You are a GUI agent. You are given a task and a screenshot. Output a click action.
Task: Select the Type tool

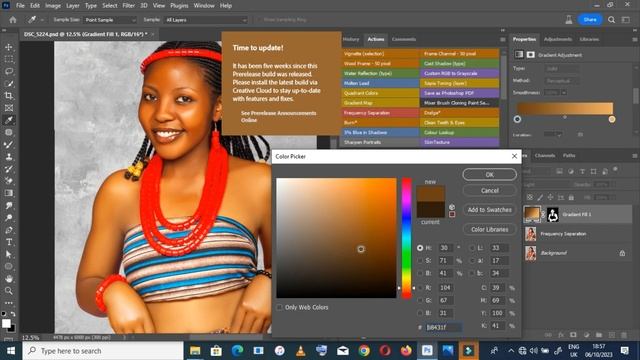coord(9,242)
